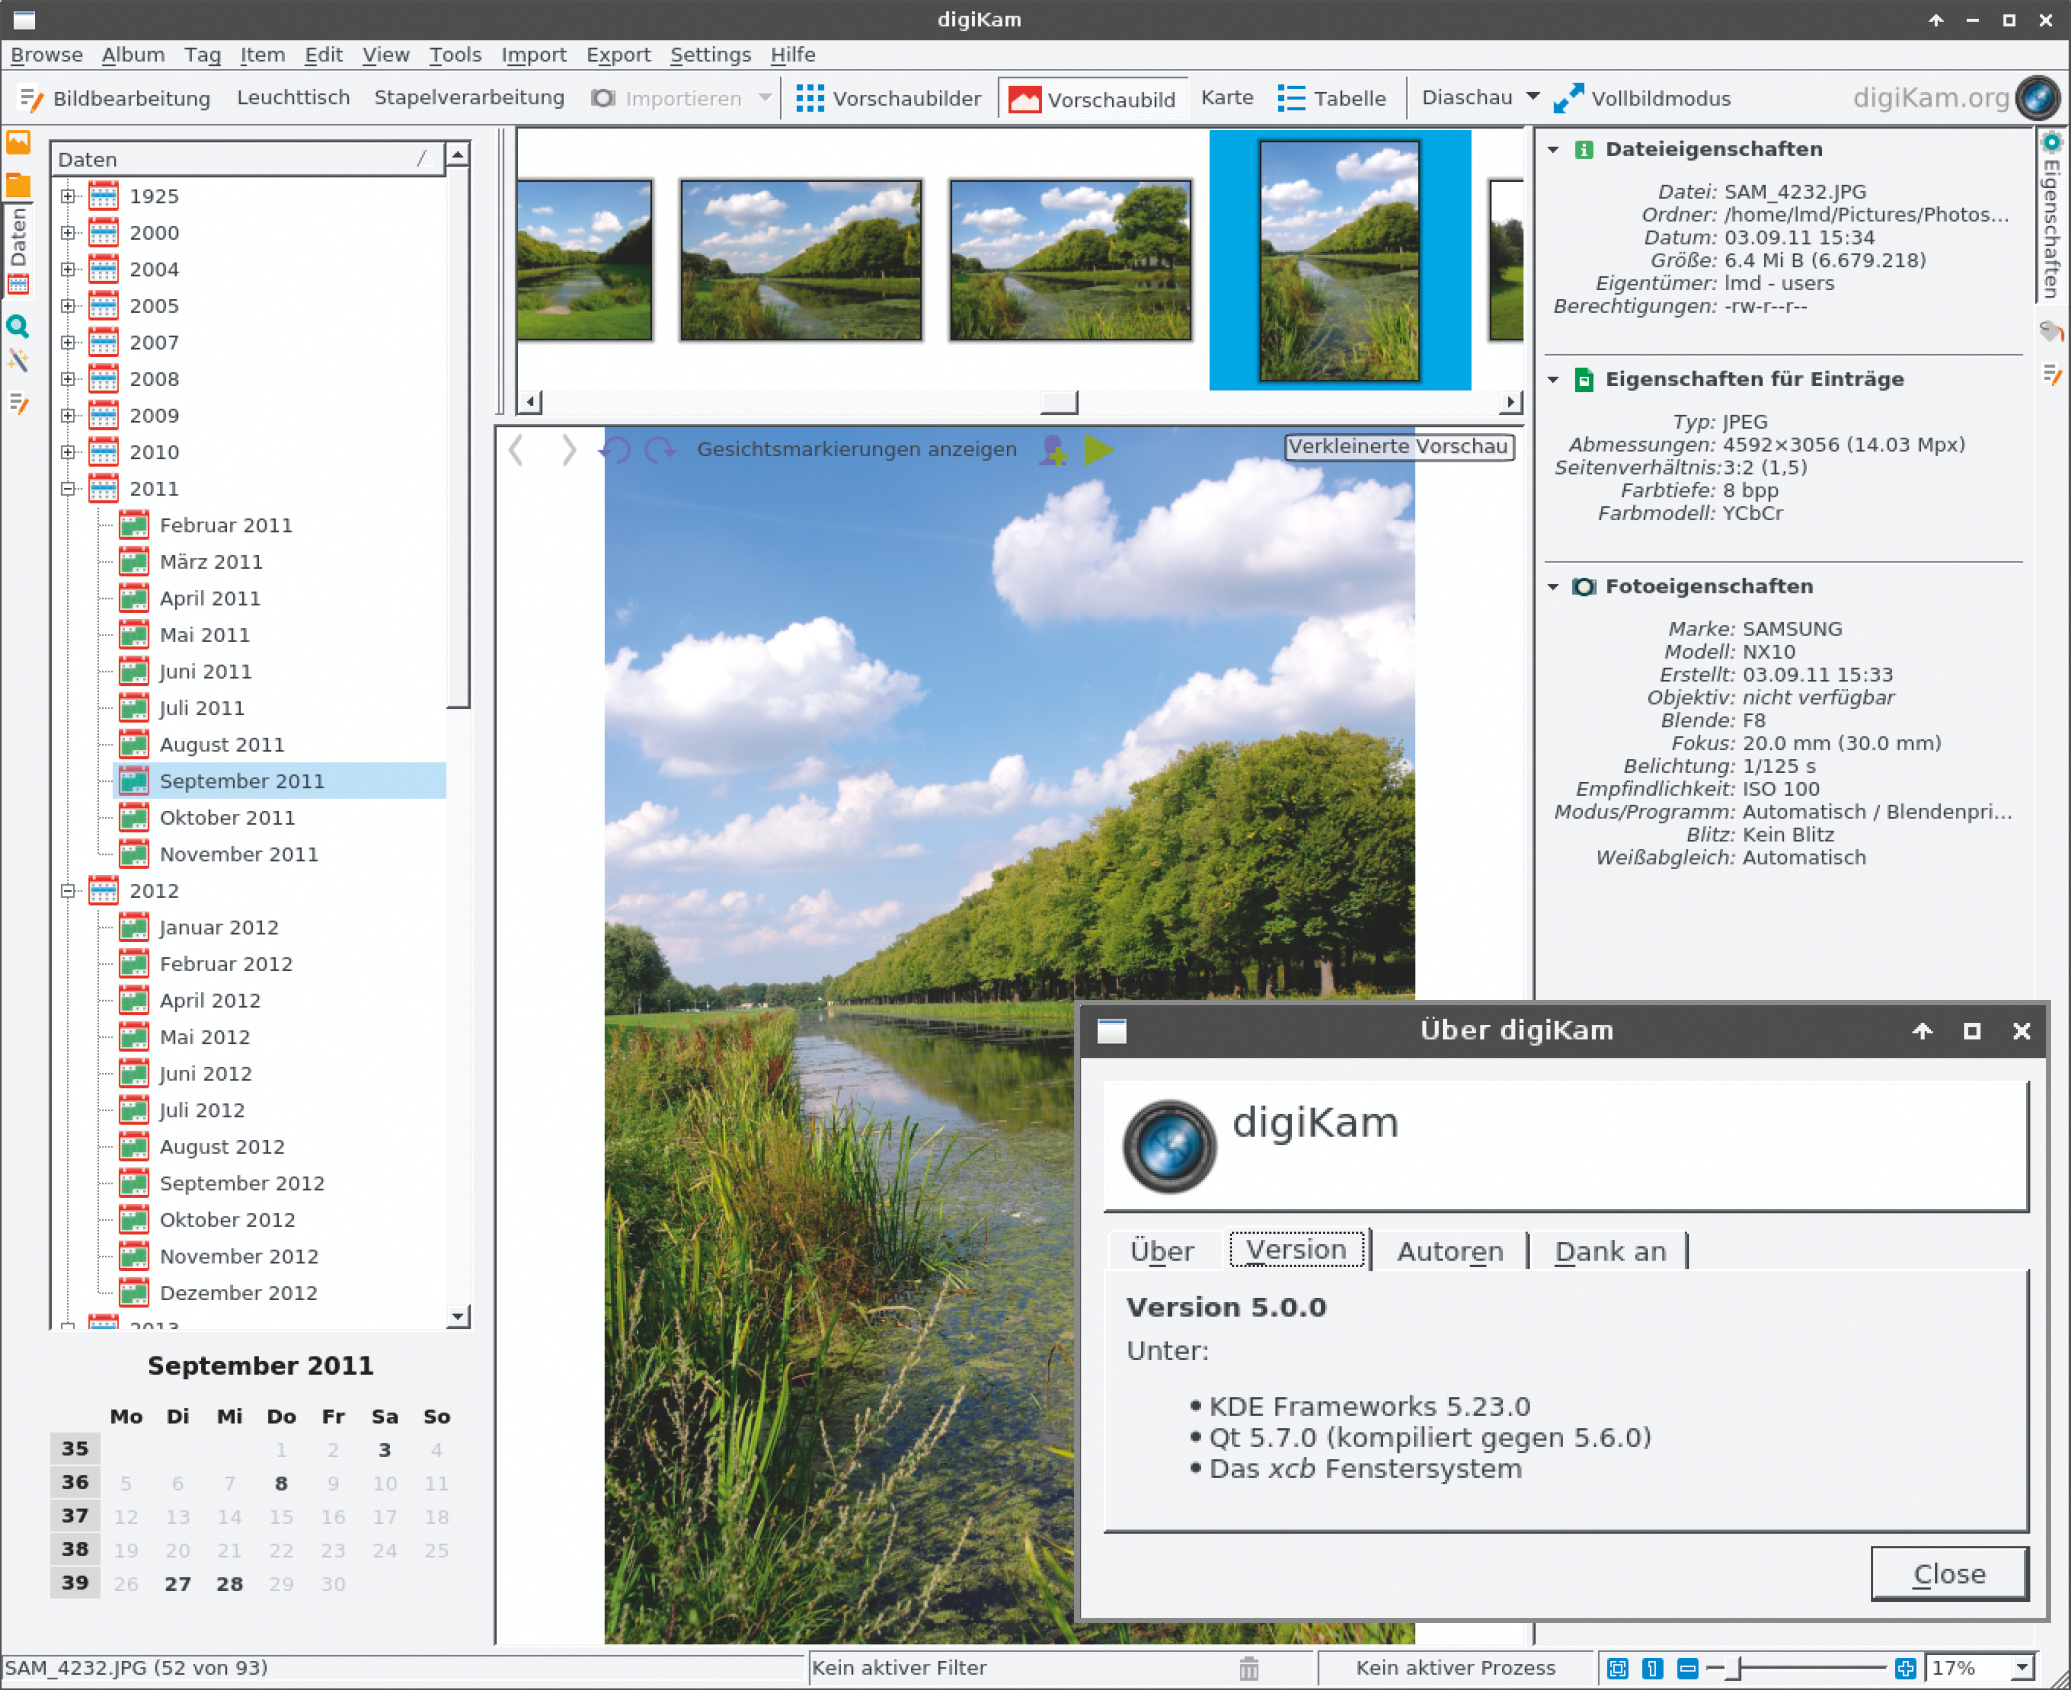The width and height of the screenshot is (2071, 1690).
Task: Click the fit-to-window zoom icon in status bar
Action: (x=1617, y=1668)
